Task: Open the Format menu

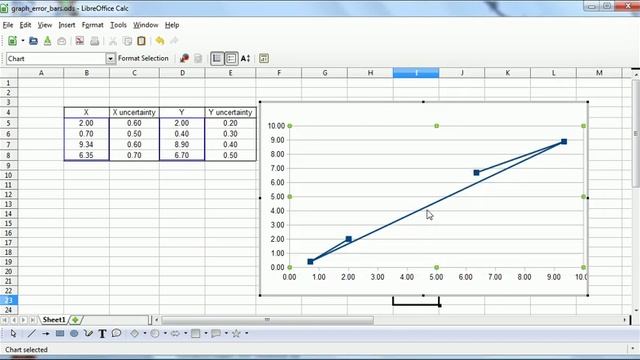Action: 92,25
